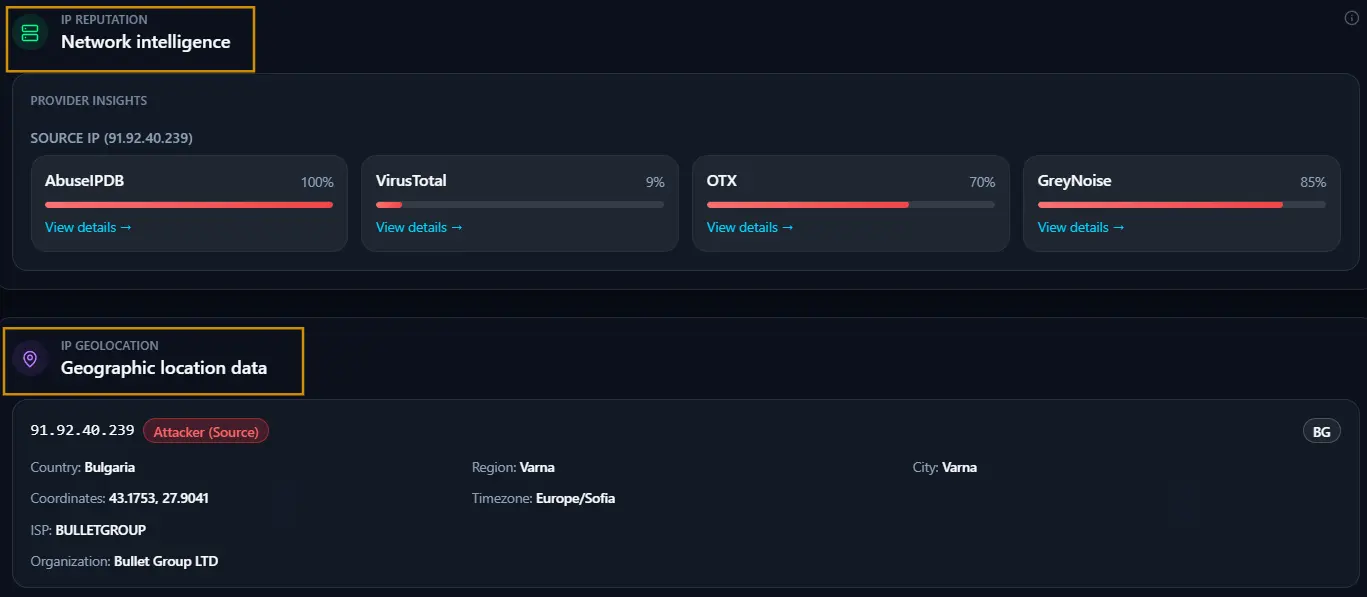Click the Timezone Europe/Sofia value
Image resolution: width=1367 pixels, height=597 pixels.
(x=575, y=498)
